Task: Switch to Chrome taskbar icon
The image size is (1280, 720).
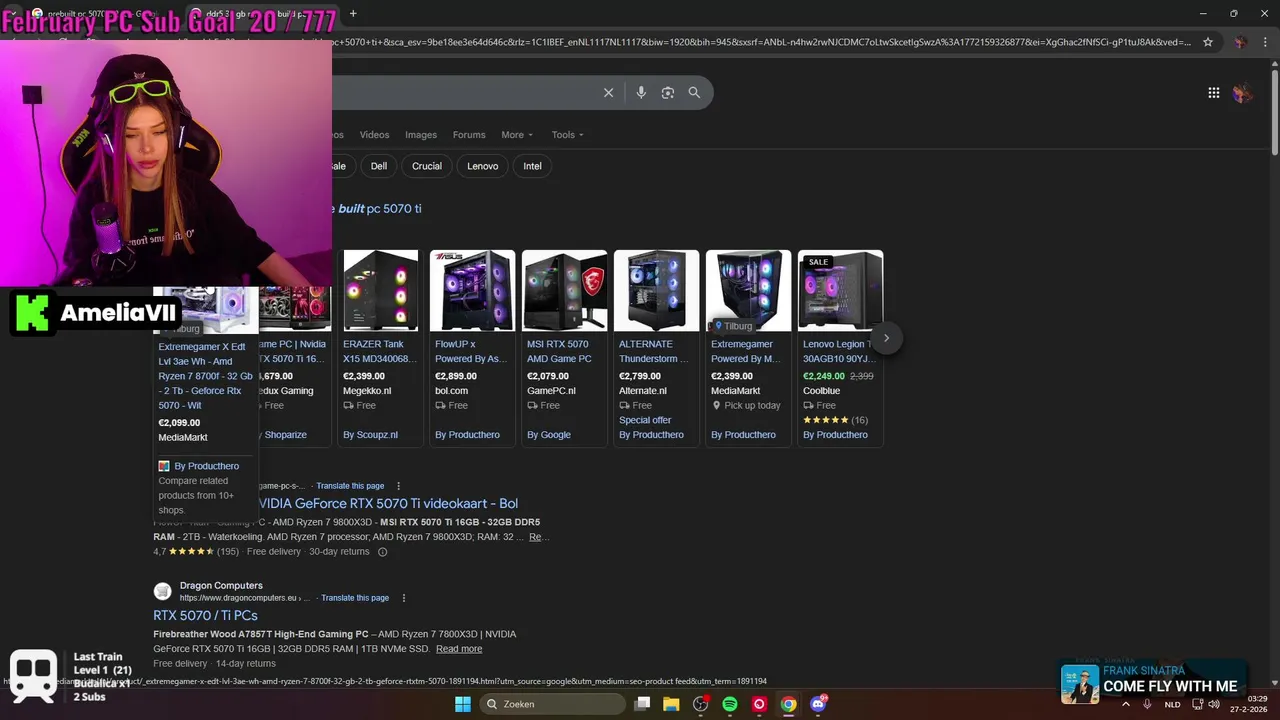Action: point(789,704)
